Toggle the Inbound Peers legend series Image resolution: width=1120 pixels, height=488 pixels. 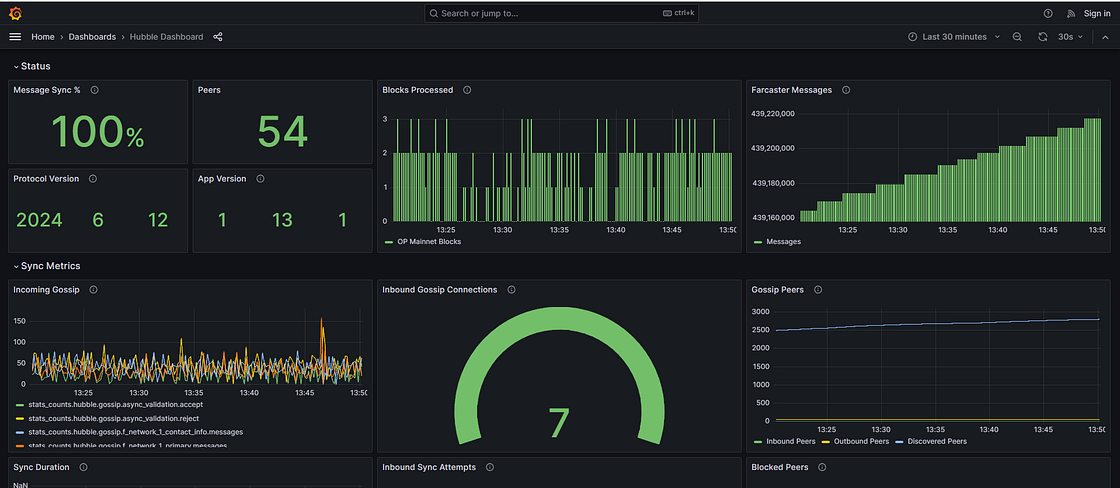(x=790, y=441)
